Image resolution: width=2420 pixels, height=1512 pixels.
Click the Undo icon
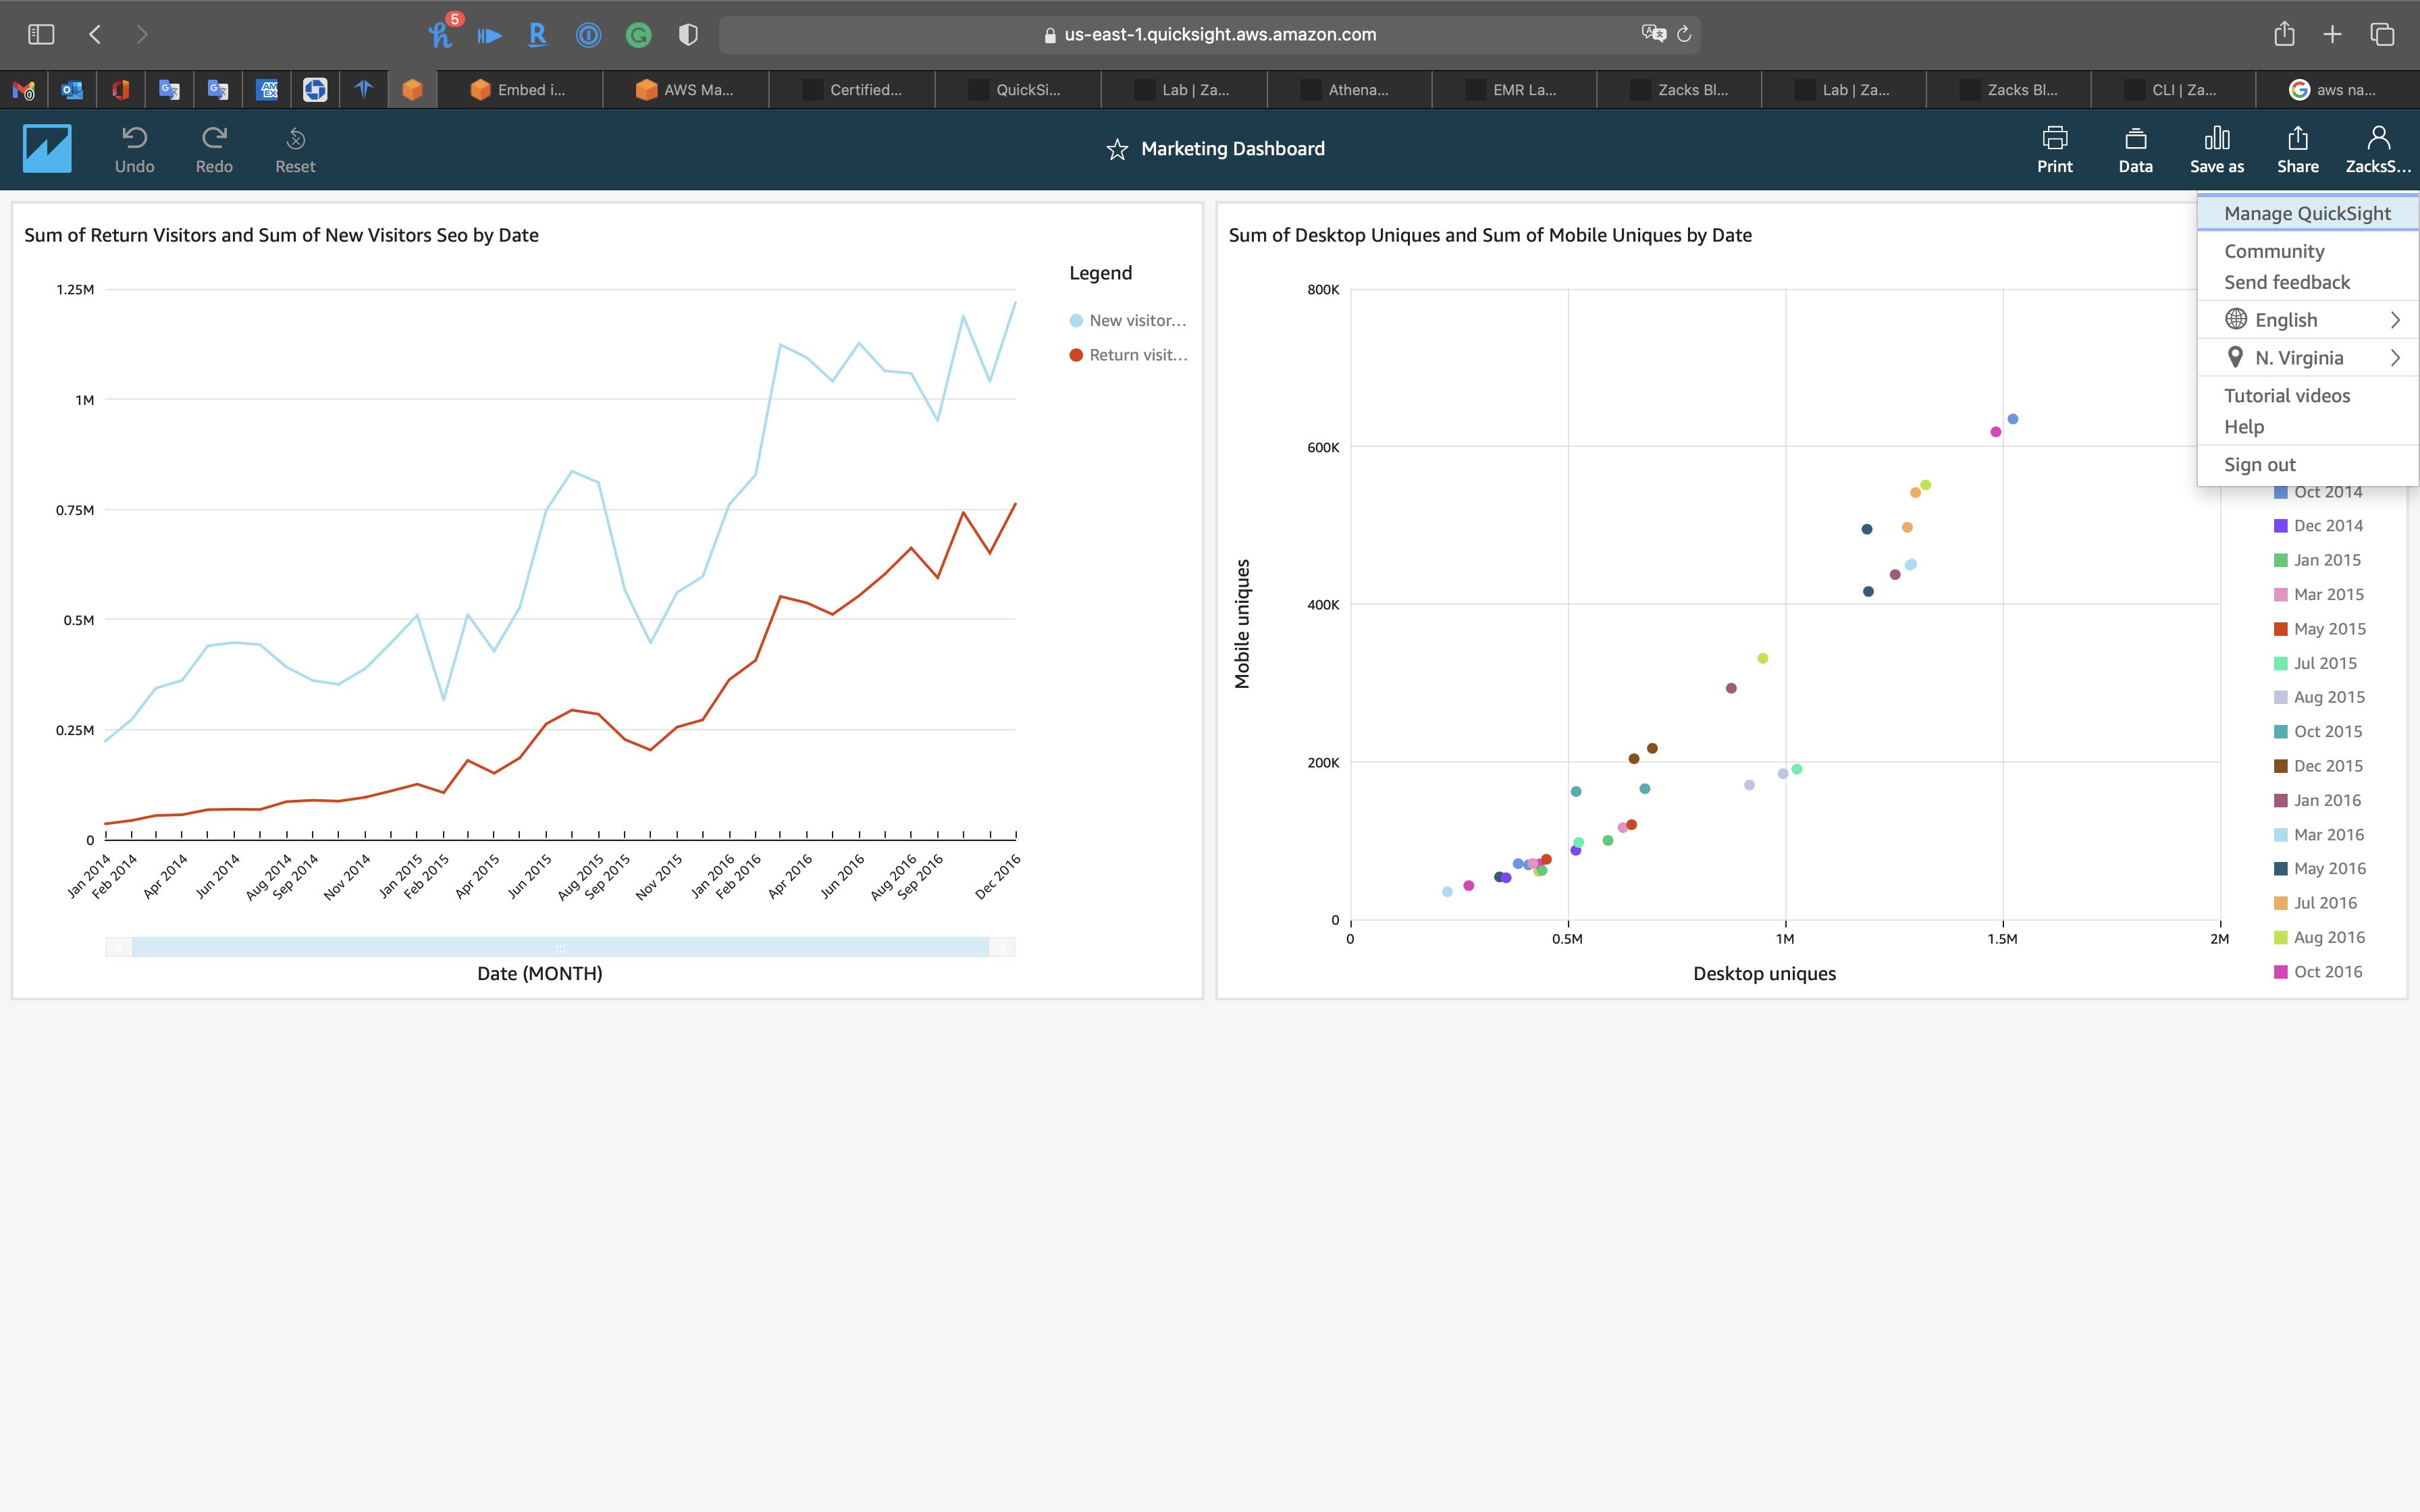134,138
